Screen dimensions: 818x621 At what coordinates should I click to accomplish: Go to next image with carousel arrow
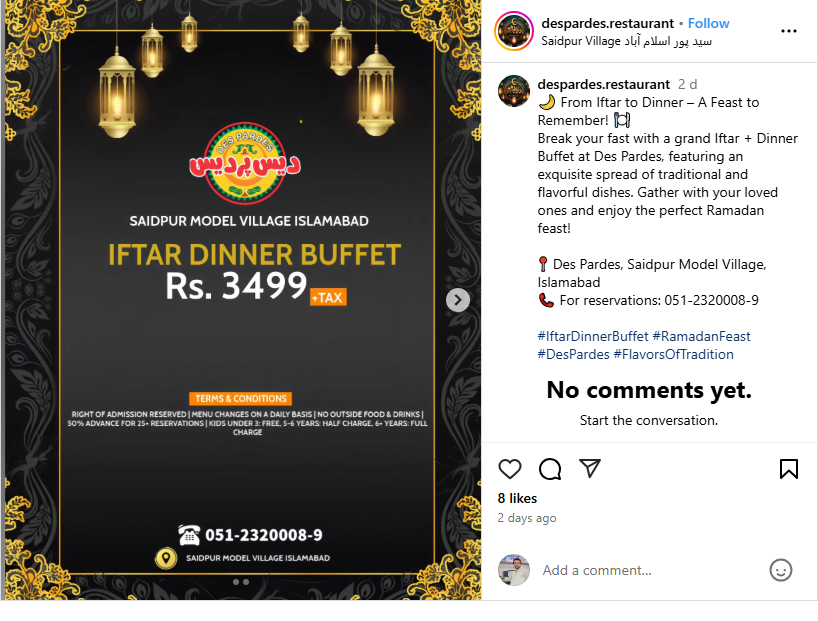tap(458, 300)
